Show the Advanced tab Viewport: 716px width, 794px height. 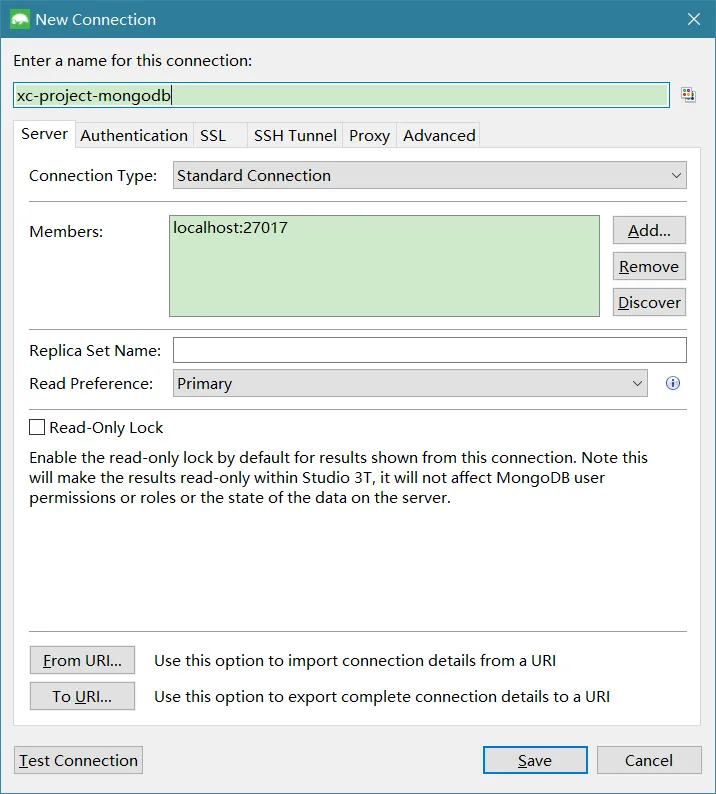tap(439, 135)
